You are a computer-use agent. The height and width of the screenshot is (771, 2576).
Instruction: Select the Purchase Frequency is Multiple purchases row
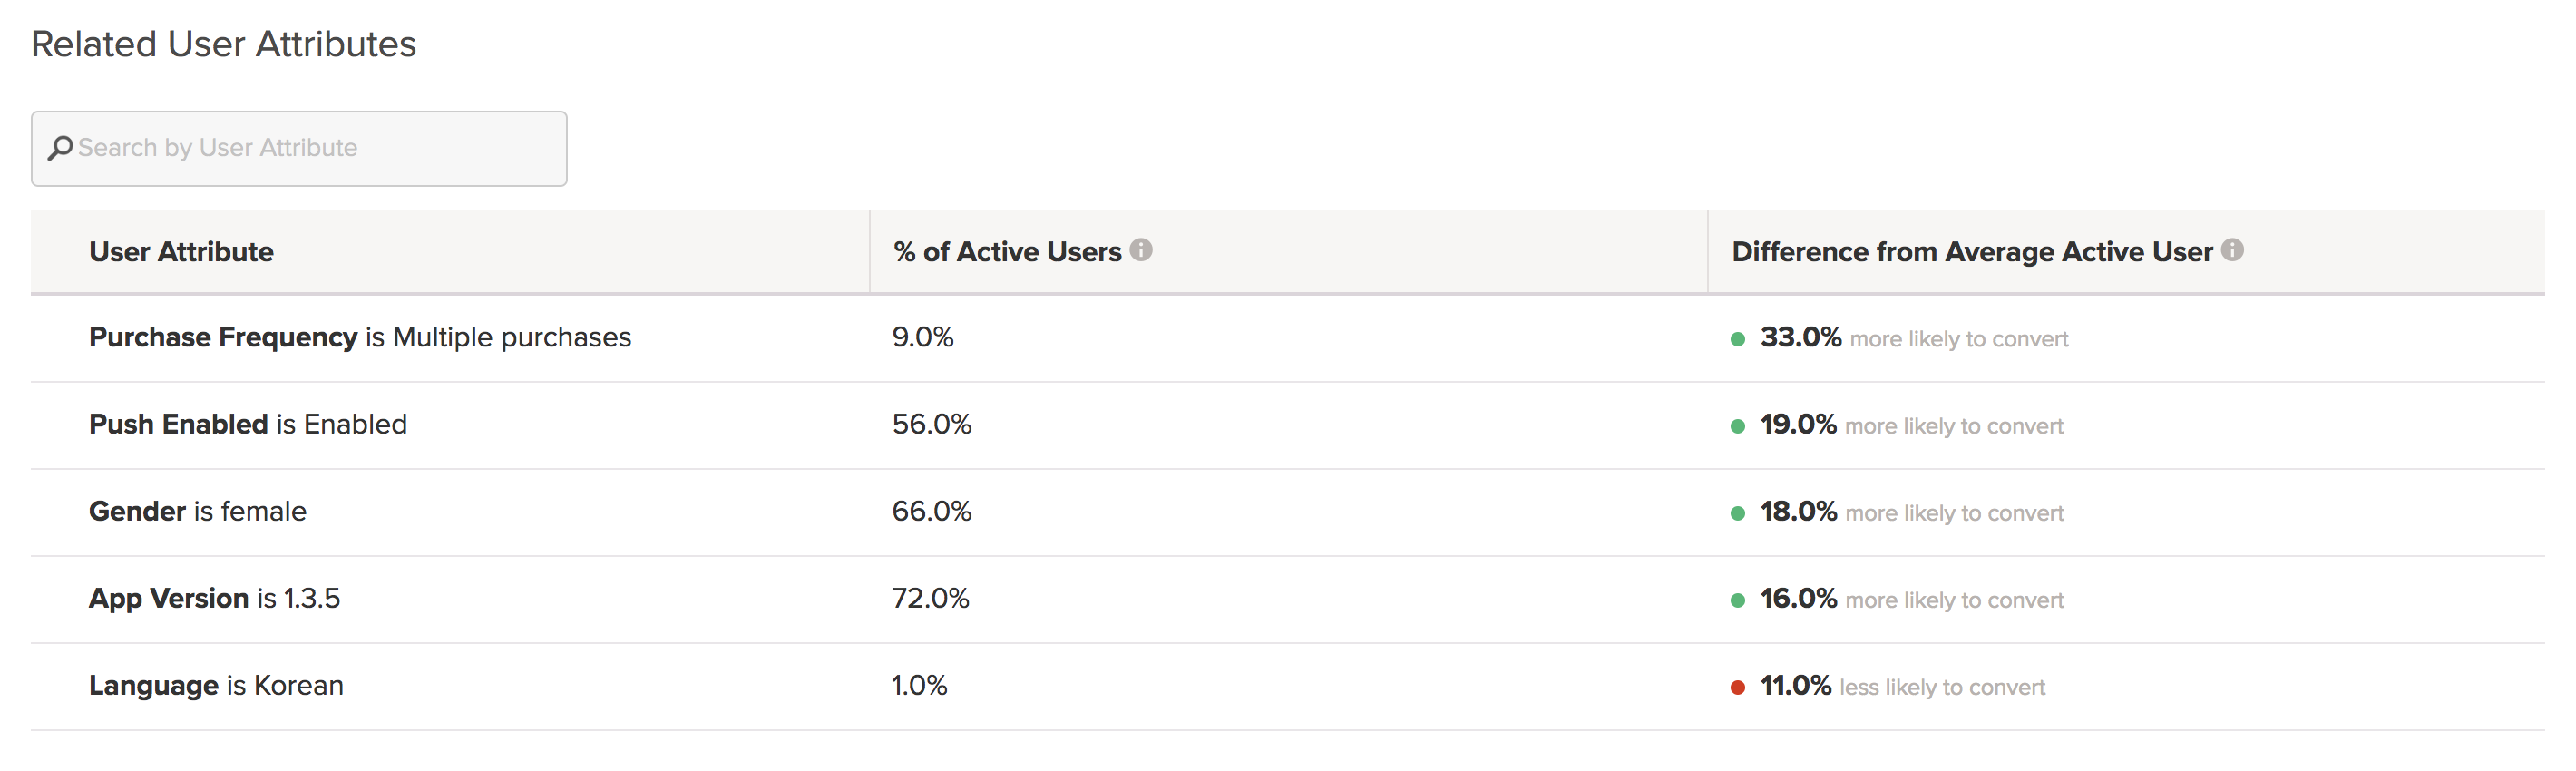[360, 338]
